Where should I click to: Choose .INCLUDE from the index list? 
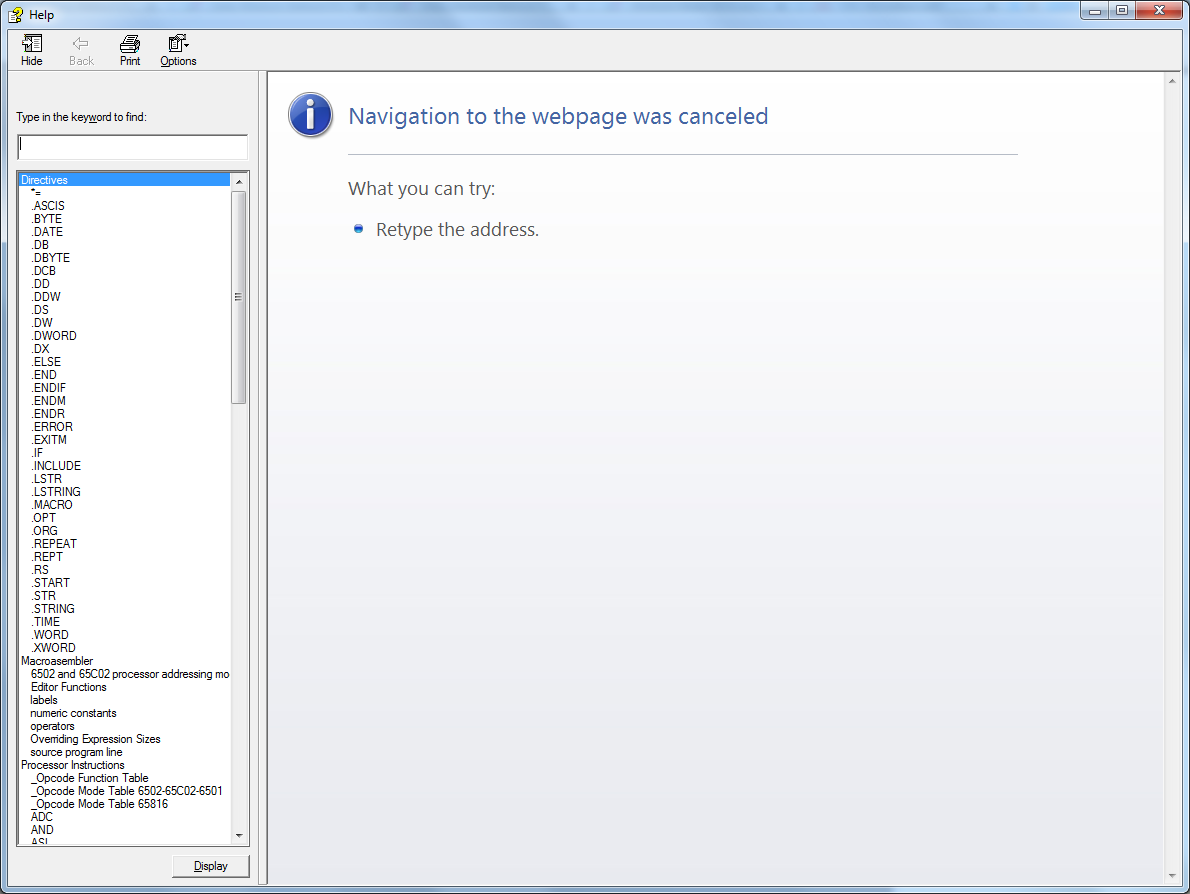[56, 466]
